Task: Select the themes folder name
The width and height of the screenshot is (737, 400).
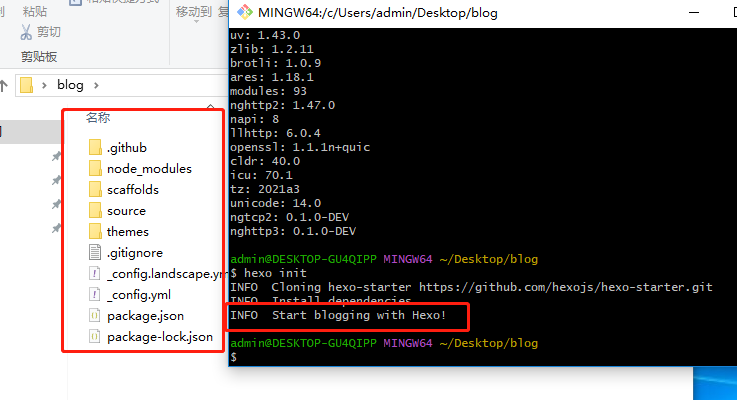Action: (x=128, y=232)
